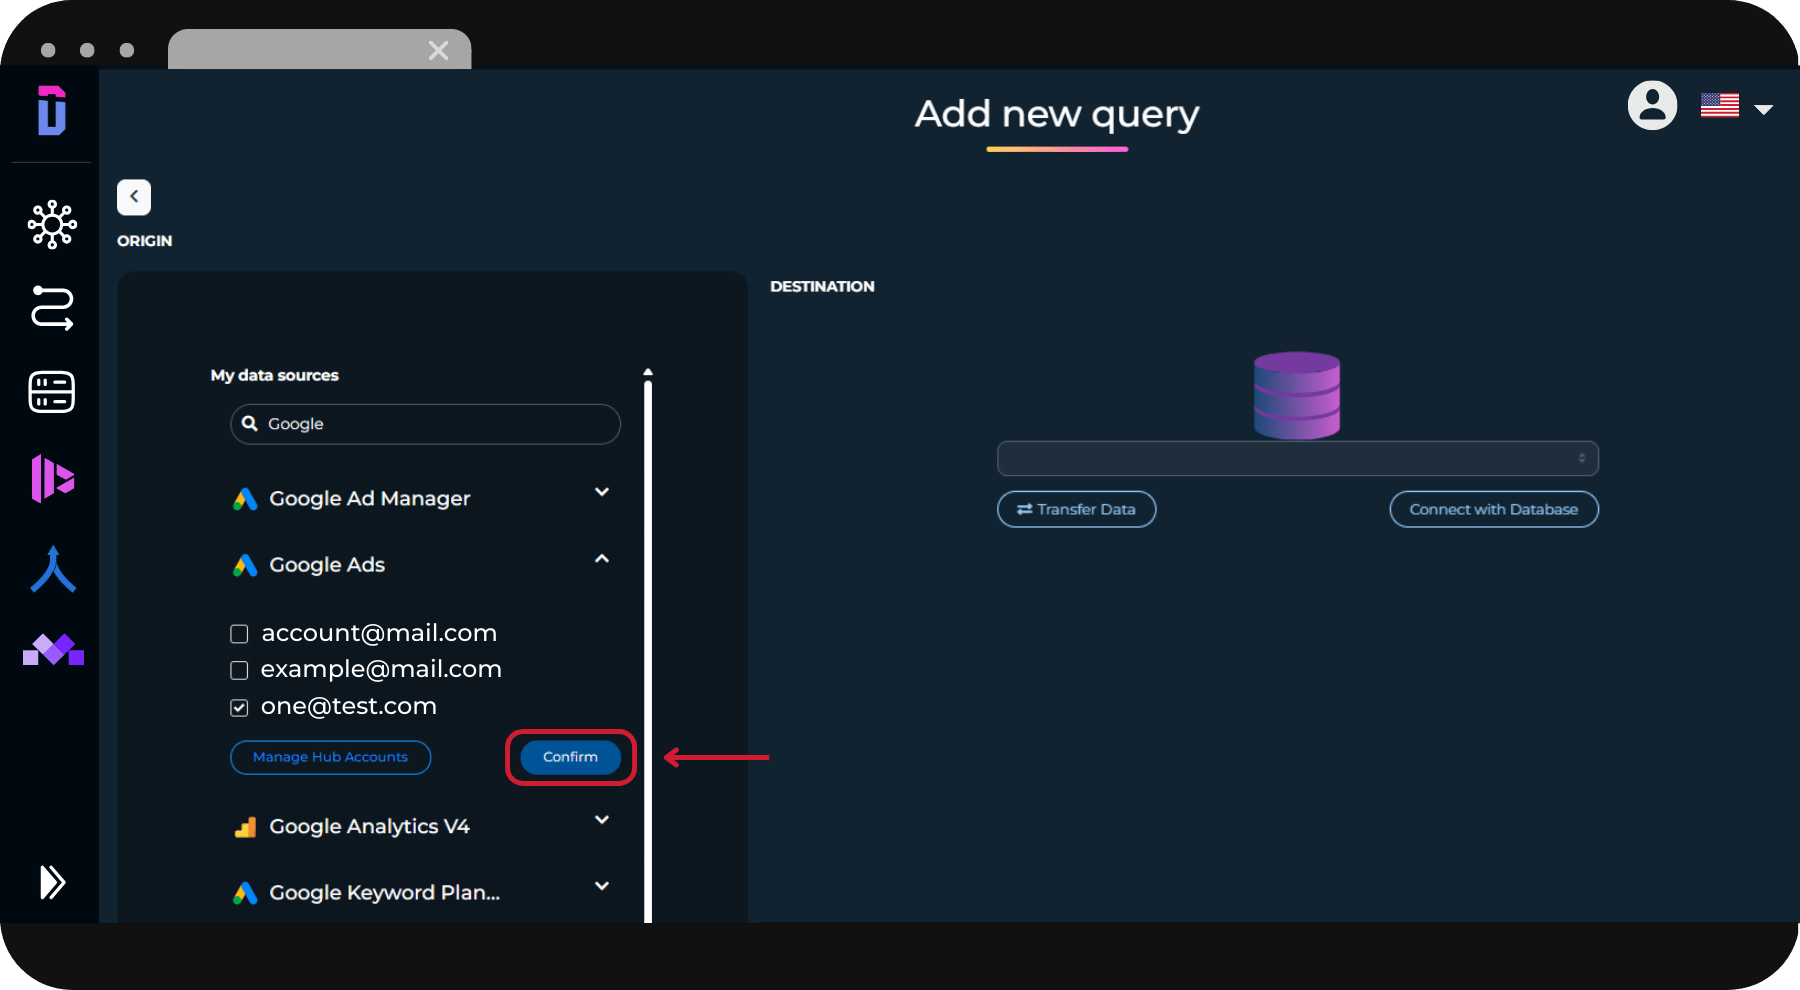Open the purple diamond blocks sidebar icon
Viewport: 1800px width, 990px height.
53,650
